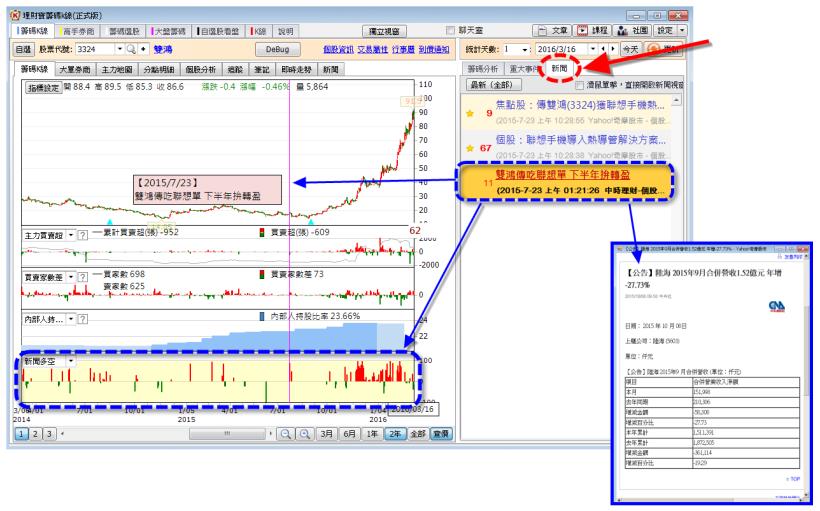Open the 社團 community button
Image resolution: width=820 pixels, height=511 pixels.
632,30
